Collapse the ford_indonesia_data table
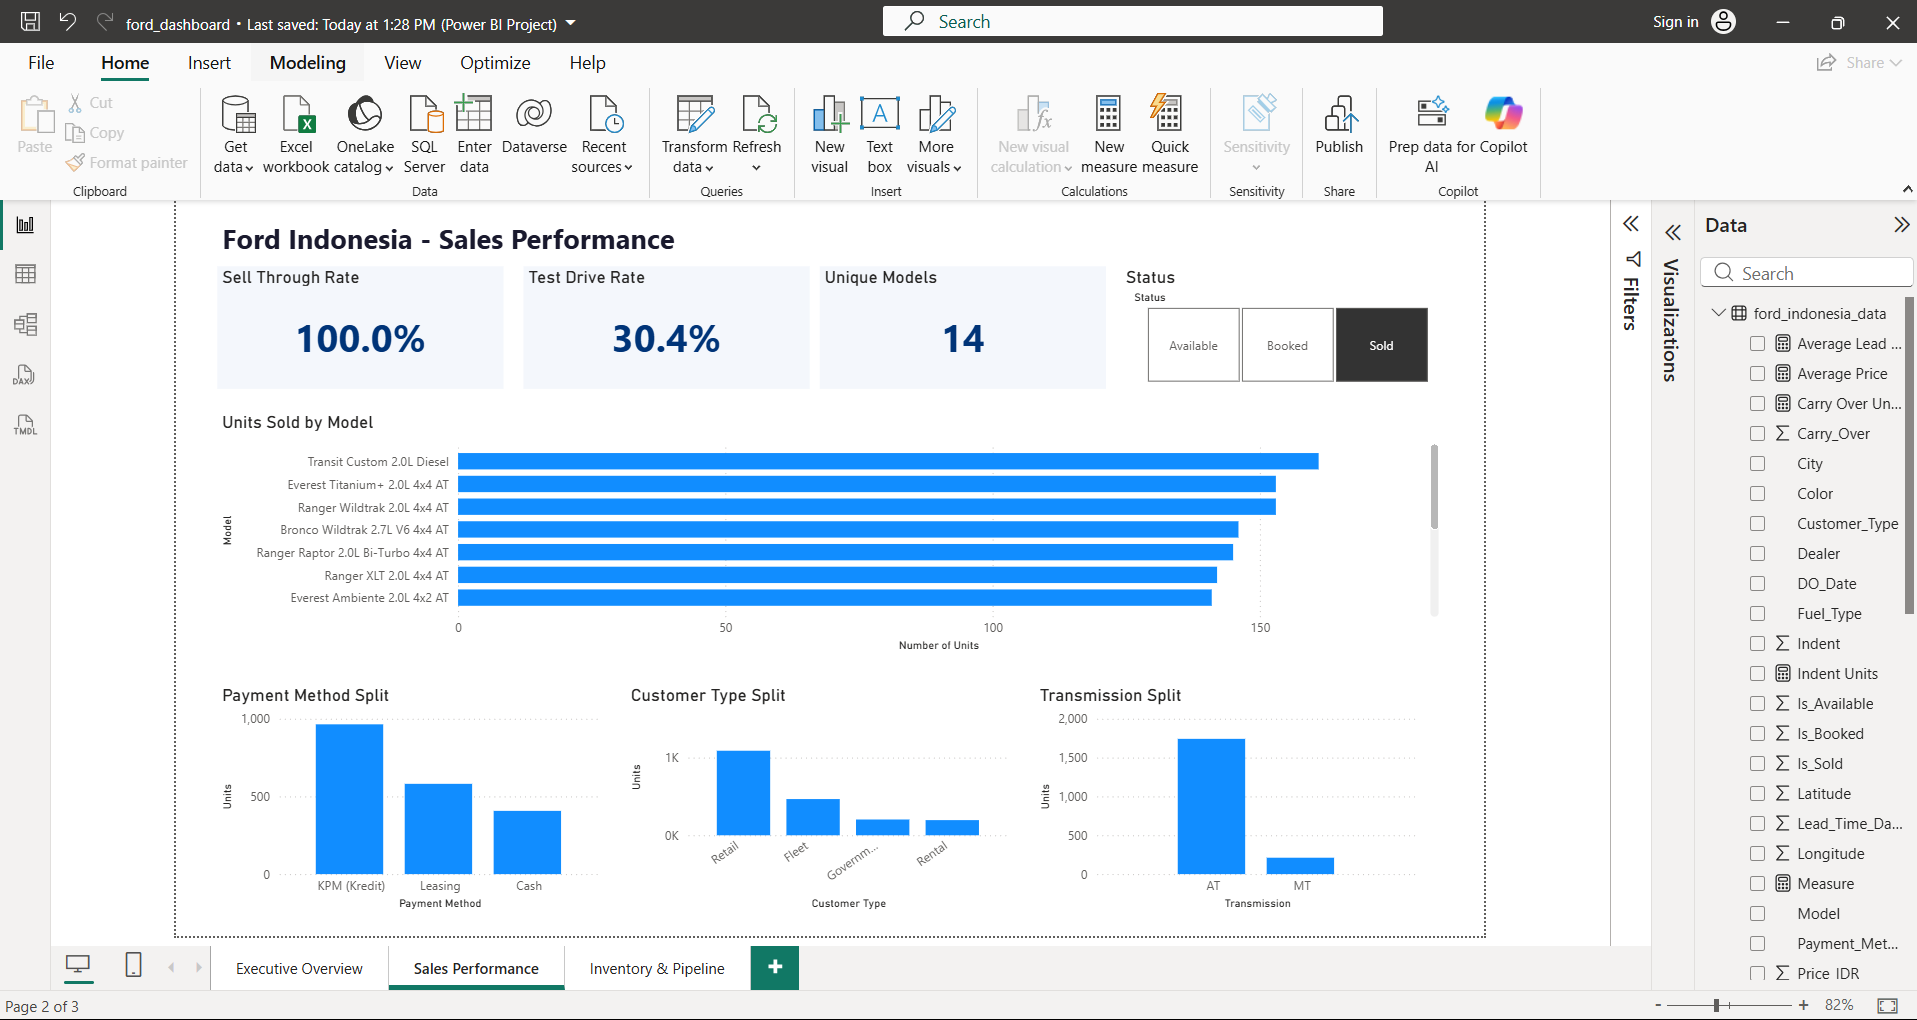 click(1718, 313)
